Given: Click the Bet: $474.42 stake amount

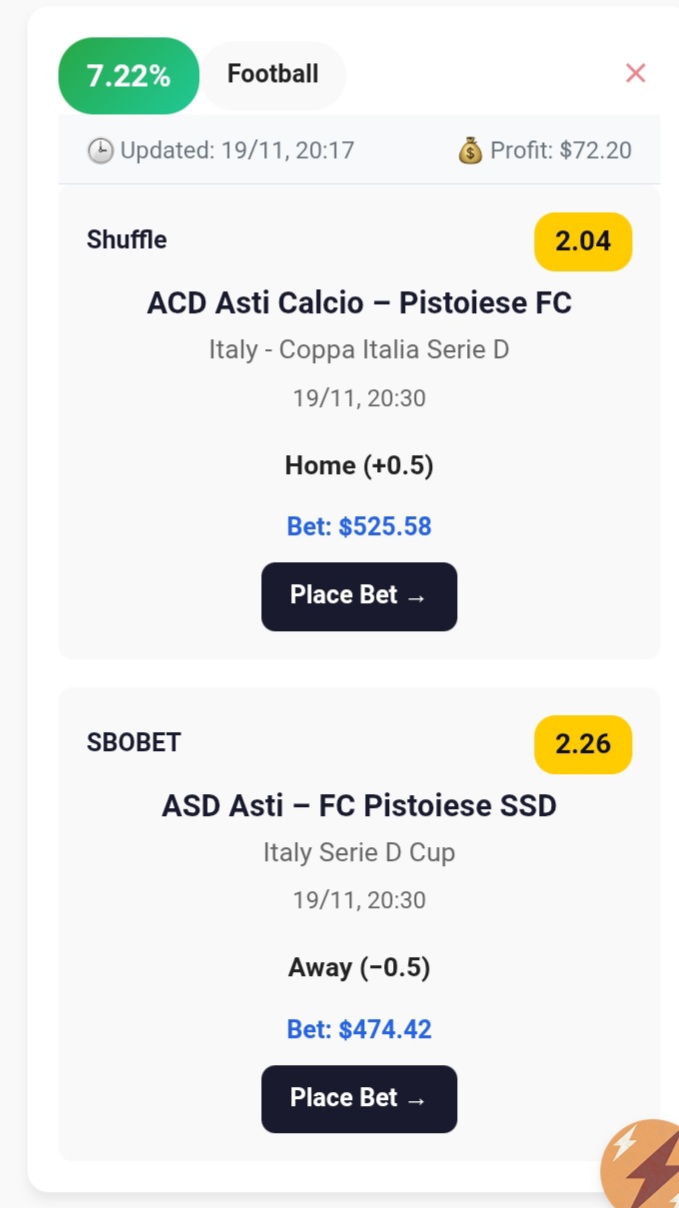Looking at the screenshot, I should tap(359, 1029).
